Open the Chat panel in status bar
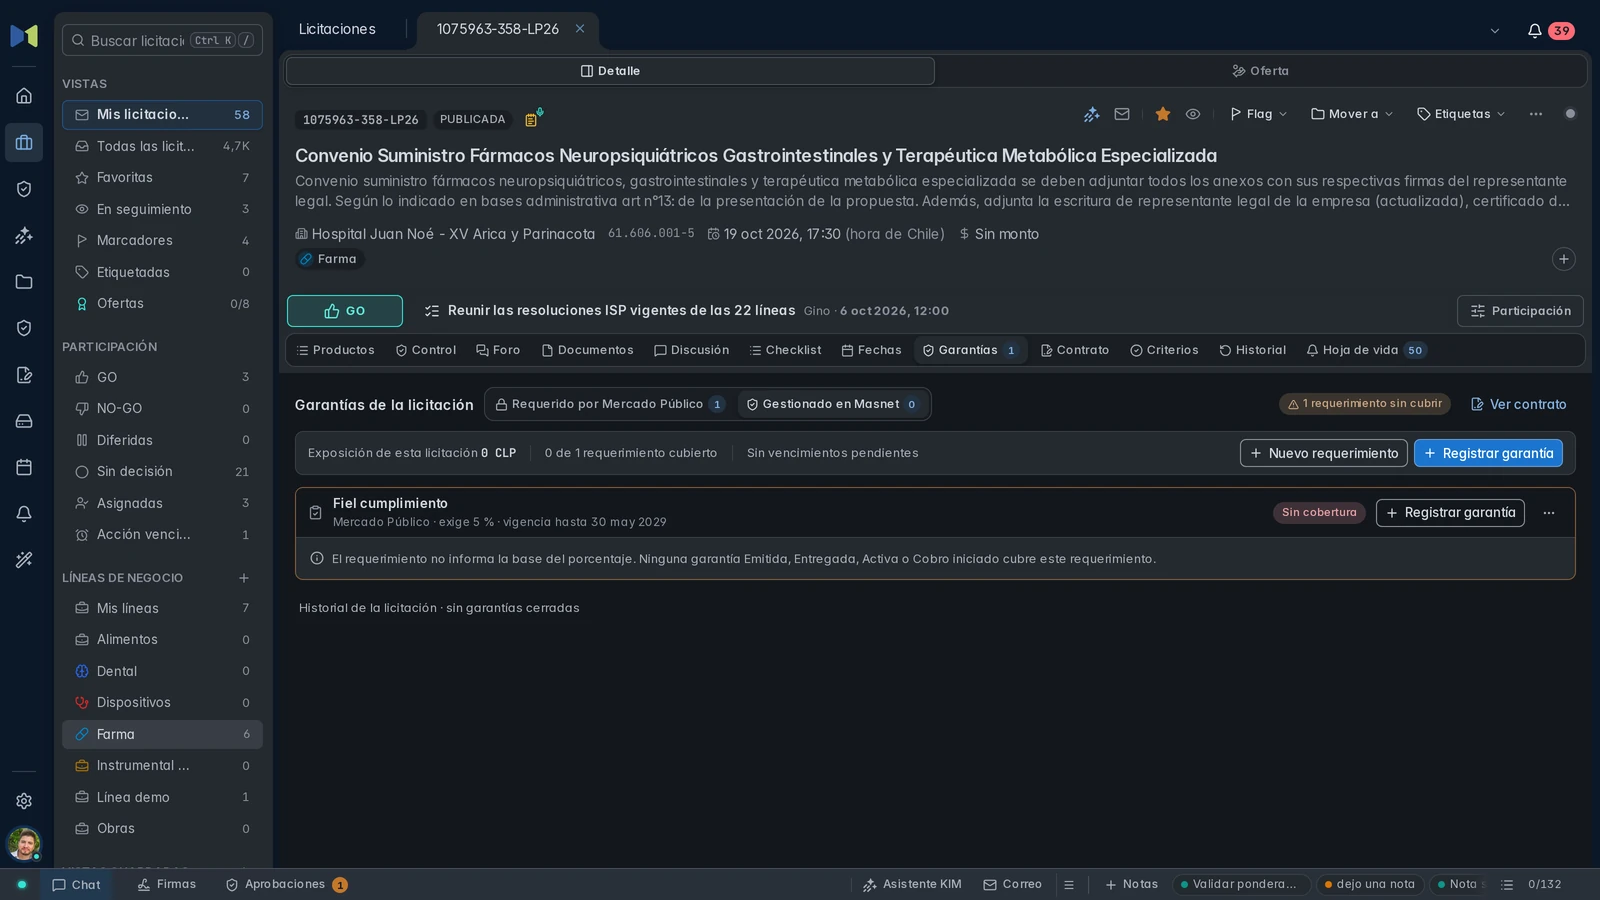 pyautogui.click(x=76, y=885)
